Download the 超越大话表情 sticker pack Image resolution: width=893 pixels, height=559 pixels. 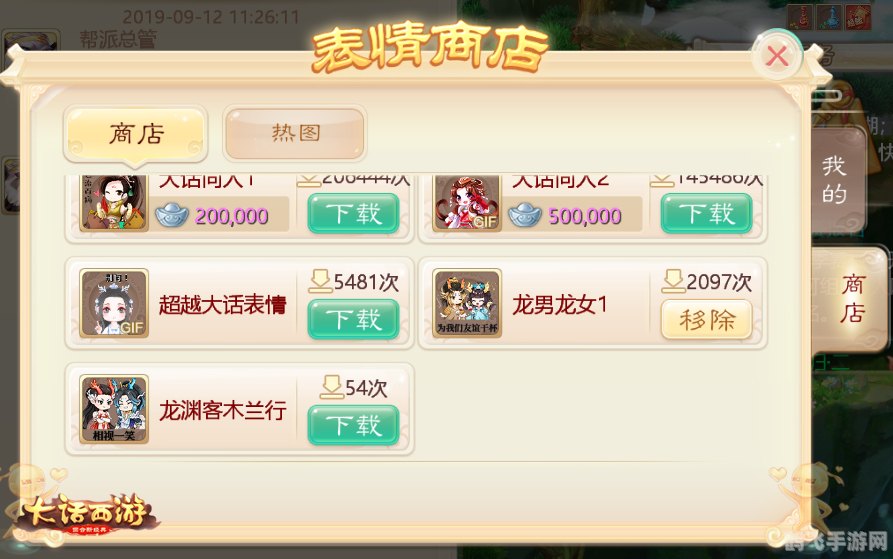(353, 319)
